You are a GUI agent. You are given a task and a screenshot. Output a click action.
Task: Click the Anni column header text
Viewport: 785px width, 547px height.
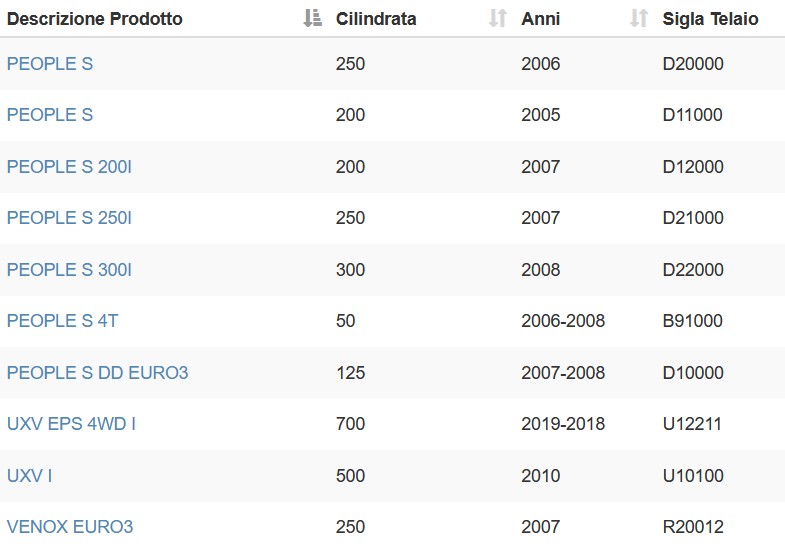tap(541, 19)
